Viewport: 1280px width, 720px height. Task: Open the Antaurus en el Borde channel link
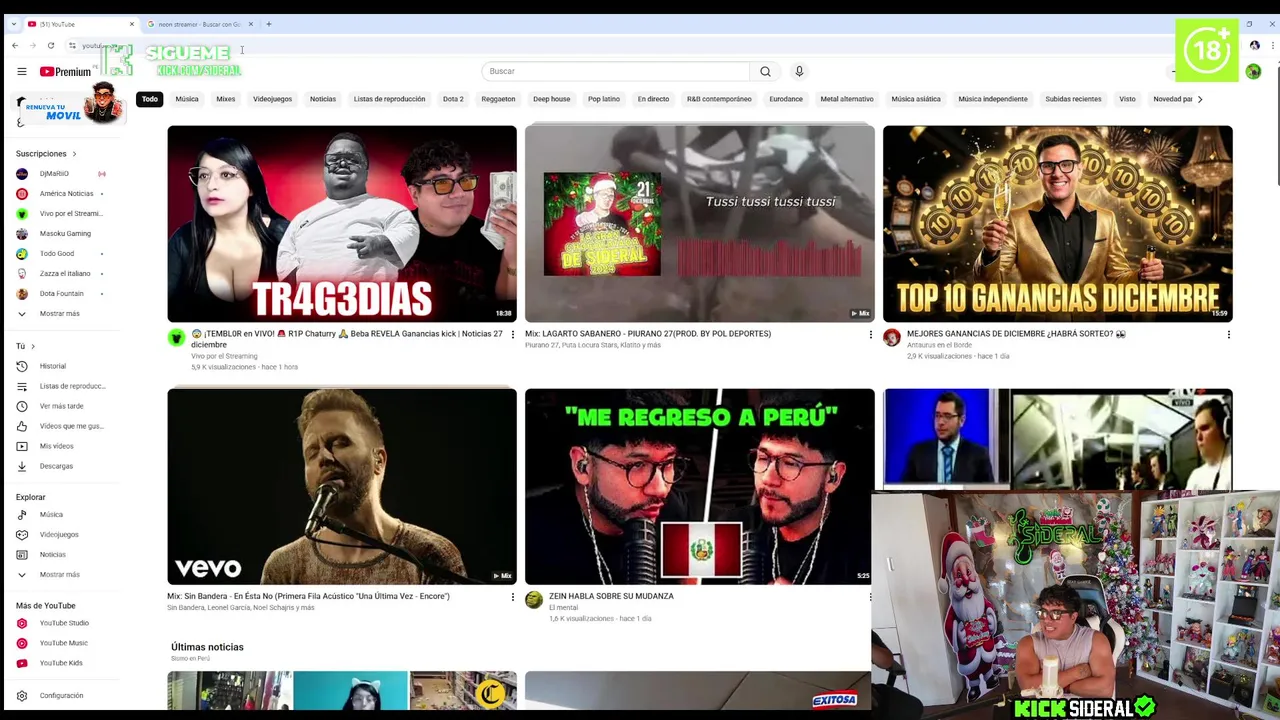point(939,345)
